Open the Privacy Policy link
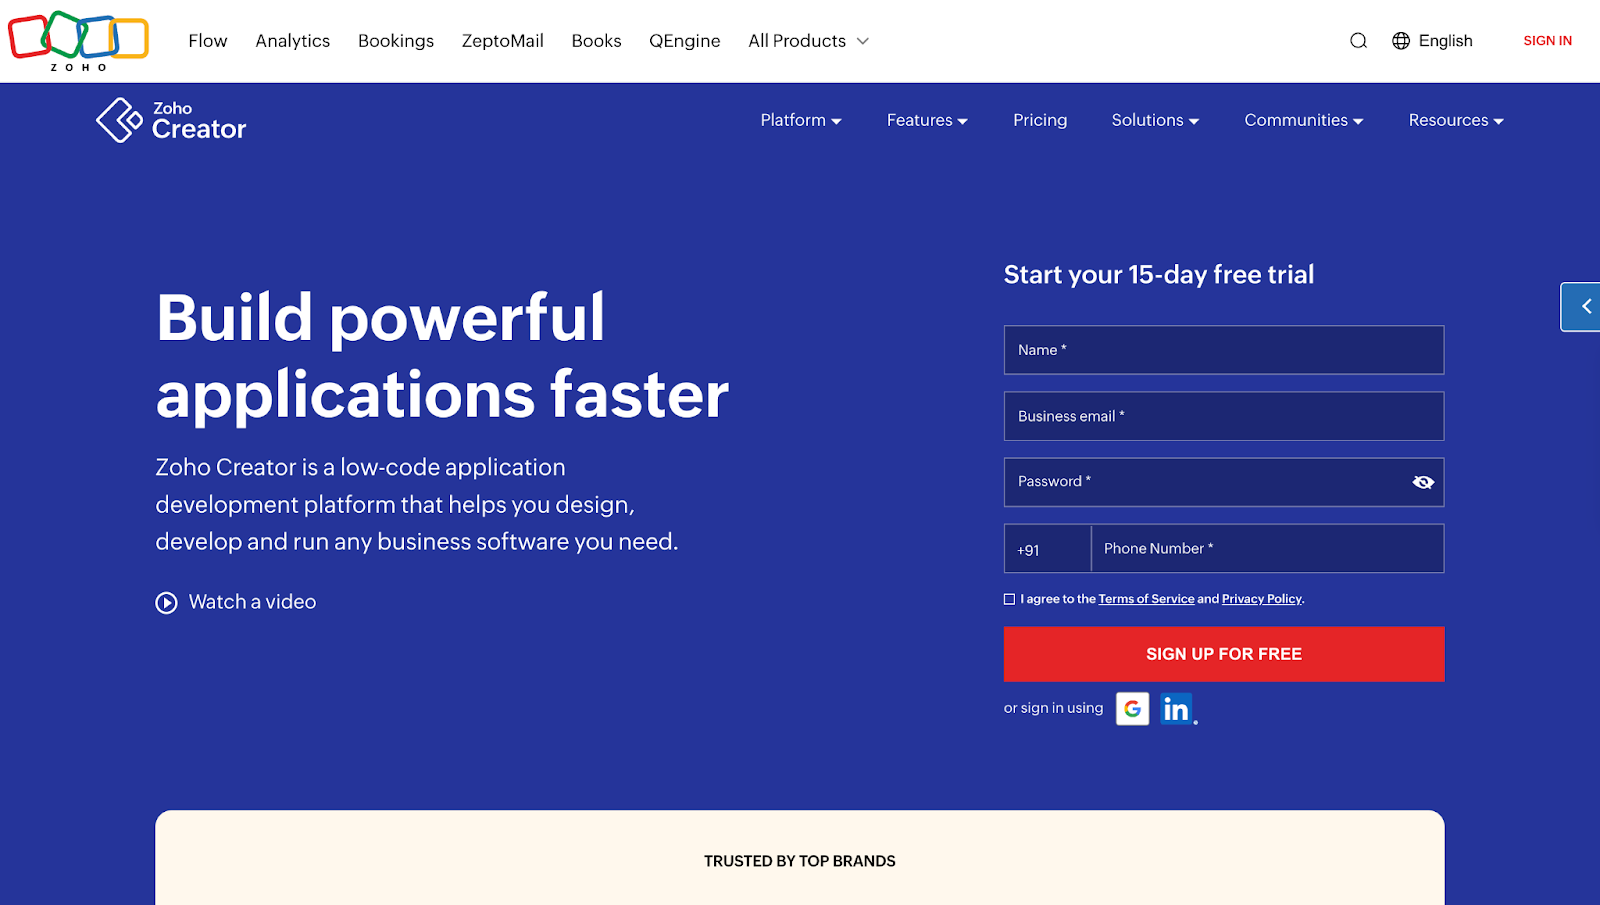Viewport: 1600px width, 905px height. tap(1261, 598)
